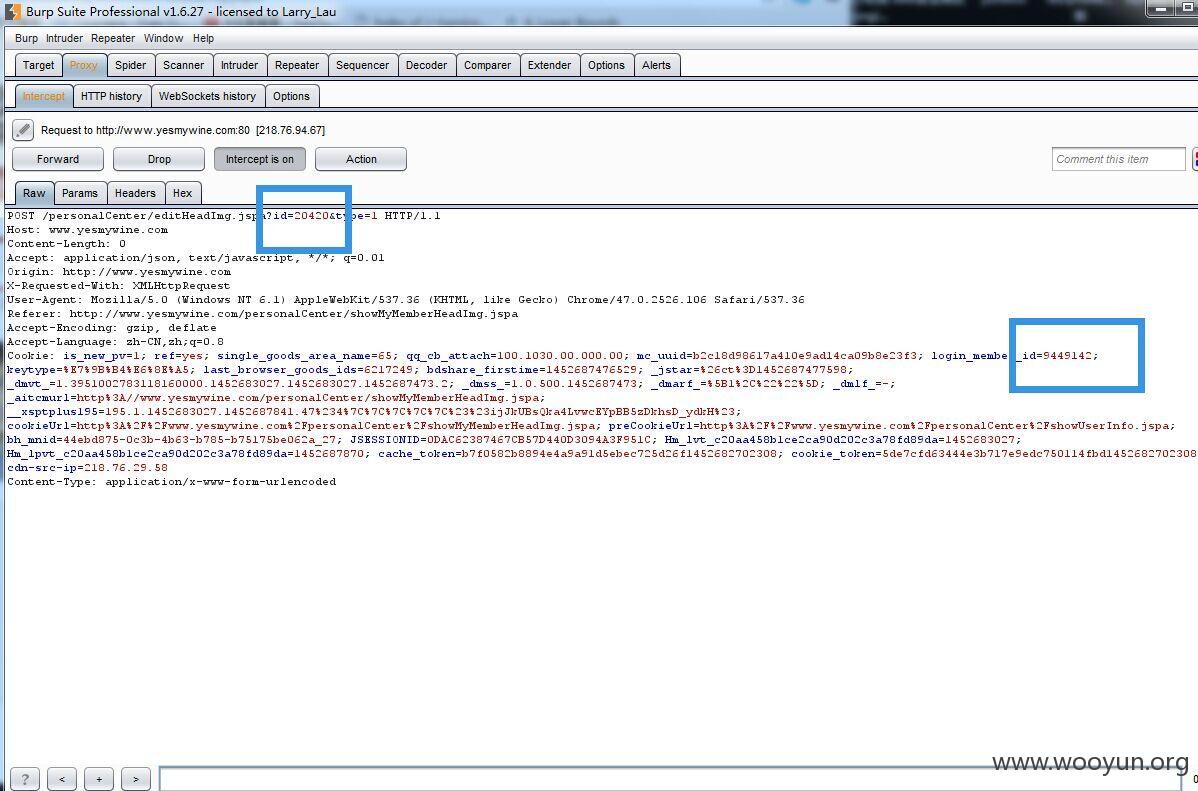Viewport: 1198px width, 791px height.
Task: Click the help question mark button
Action: [24, 779]
